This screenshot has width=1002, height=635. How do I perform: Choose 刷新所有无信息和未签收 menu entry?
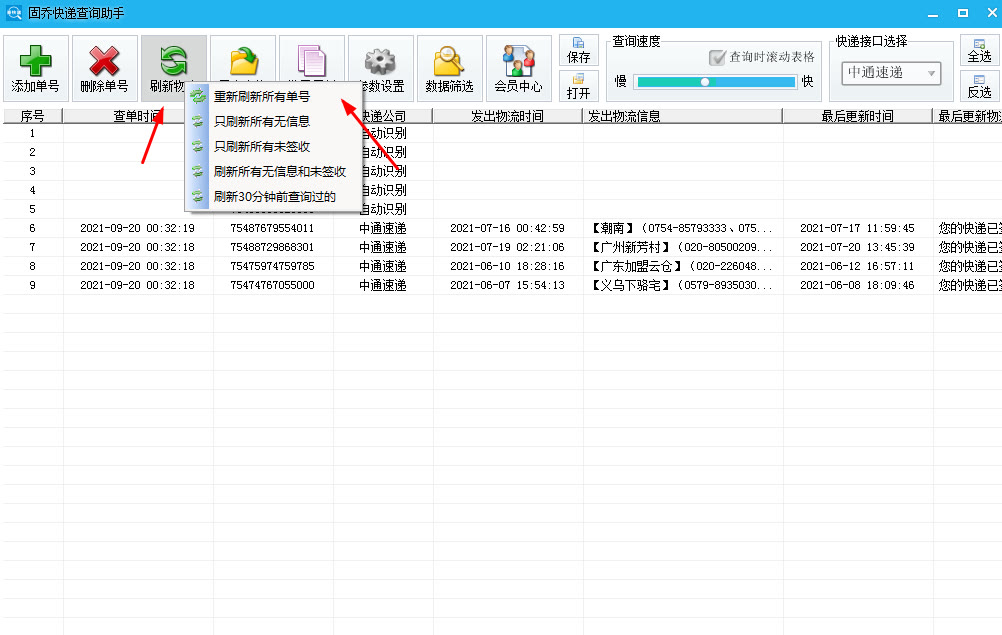tap(274, 171)
